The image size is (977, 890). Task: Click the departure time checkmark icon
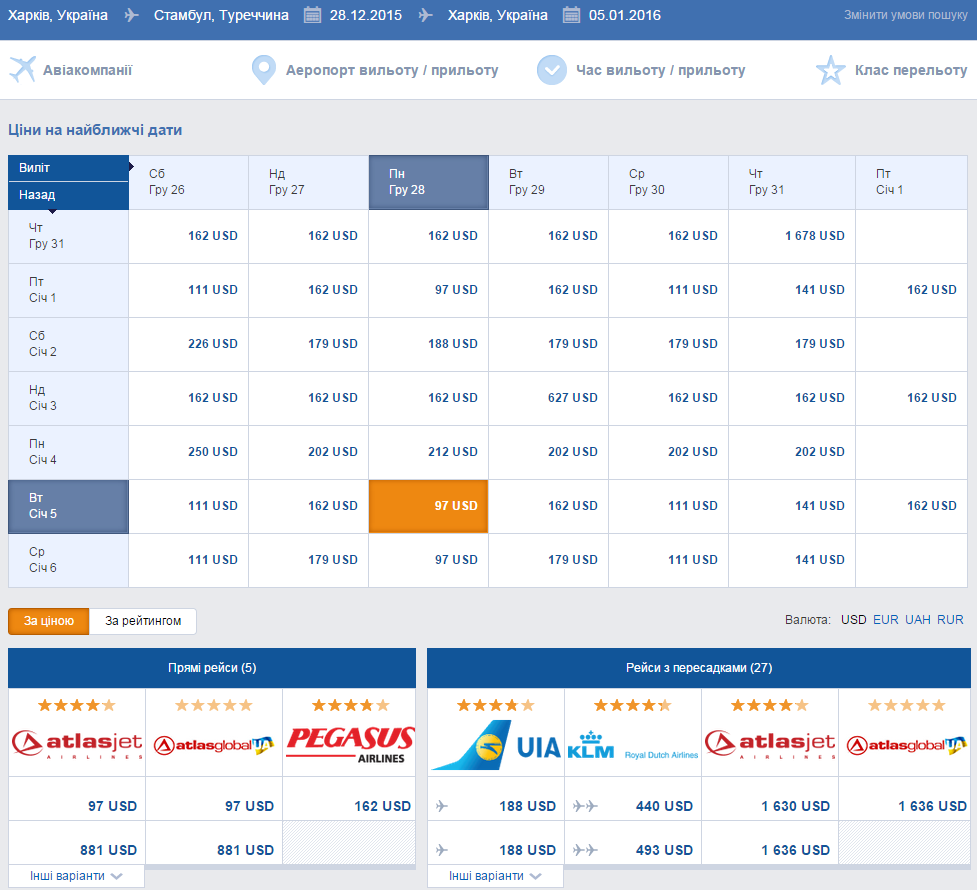tap(552, 70)
